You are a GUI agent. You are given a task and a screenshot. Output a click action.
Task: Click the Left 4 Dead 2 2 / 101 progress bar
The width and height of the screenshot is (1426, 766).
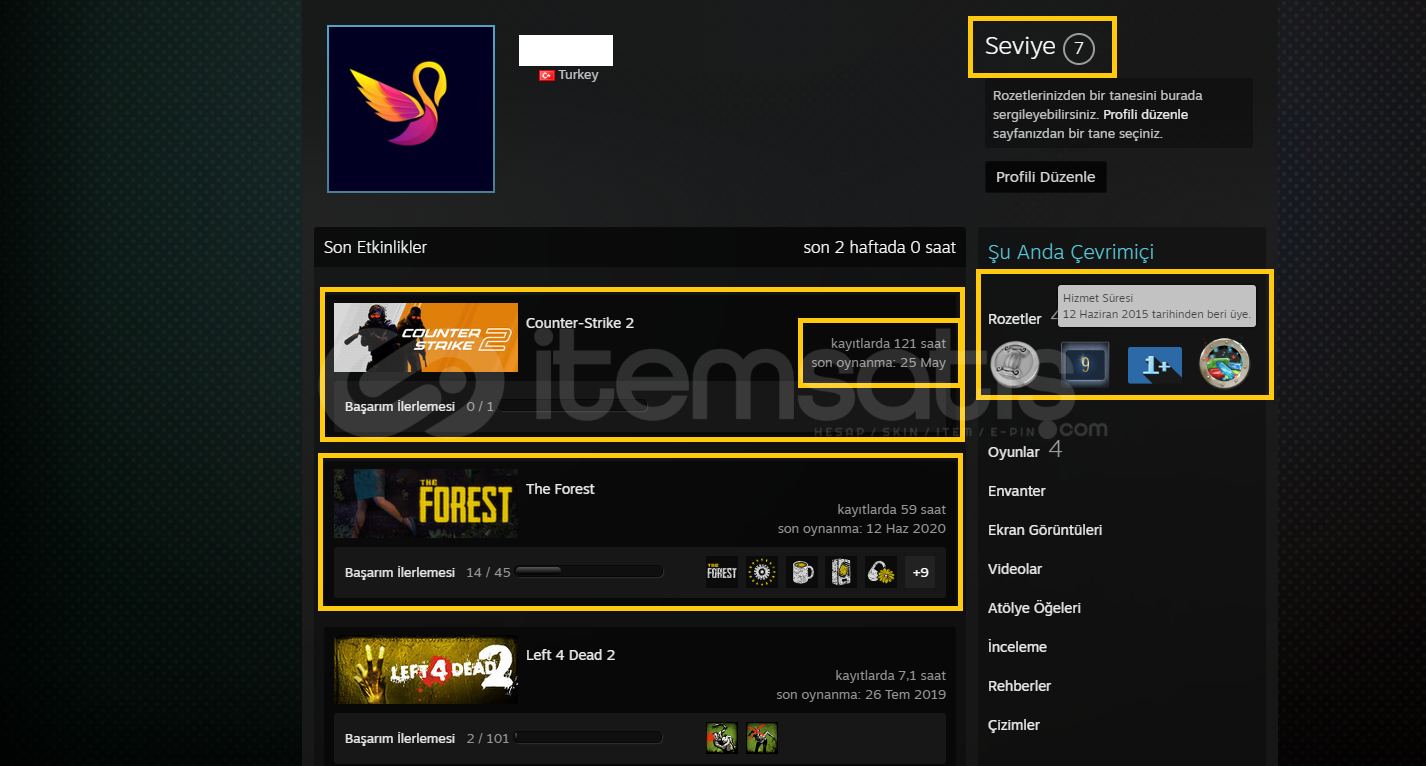click(x=589, y=738)
